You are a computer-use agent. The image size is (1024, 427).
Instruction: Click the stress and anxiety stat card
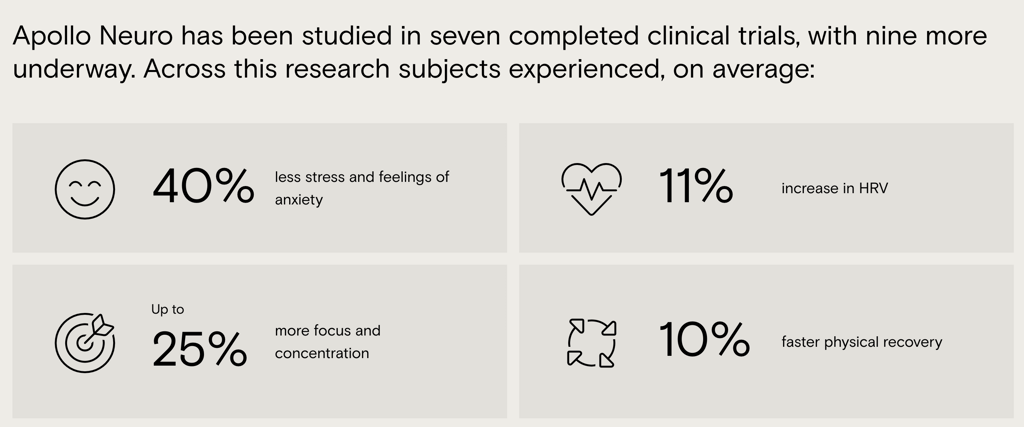[259, 187]
